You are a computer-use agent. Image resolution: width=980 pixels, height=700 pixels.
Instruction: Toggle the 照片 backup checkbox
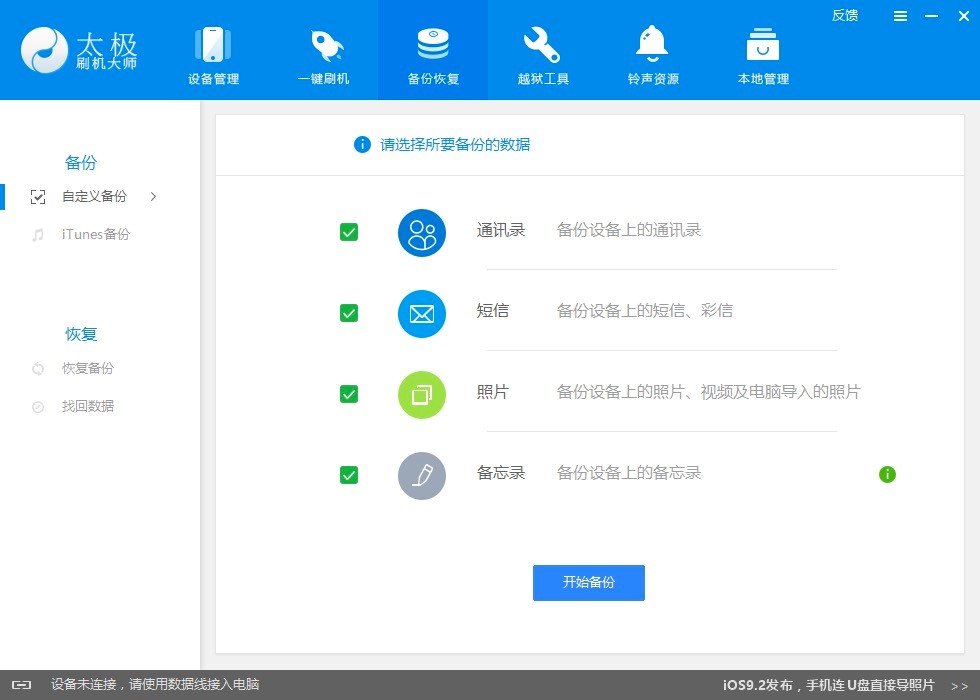[349, 394]
